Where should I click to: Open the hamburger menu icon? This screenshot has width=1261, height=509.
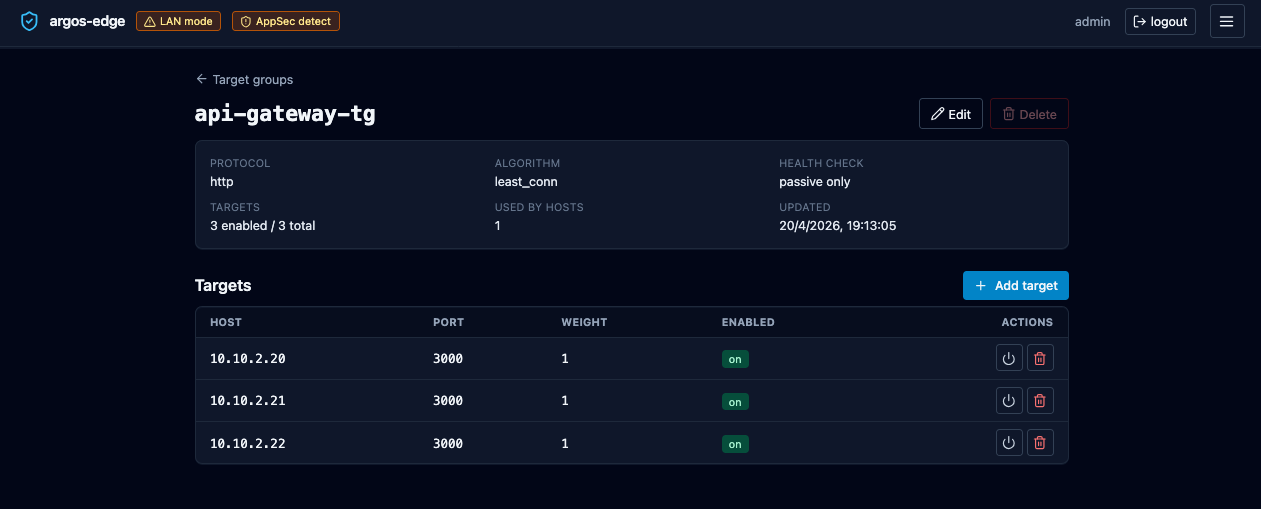pos(1227,21)
